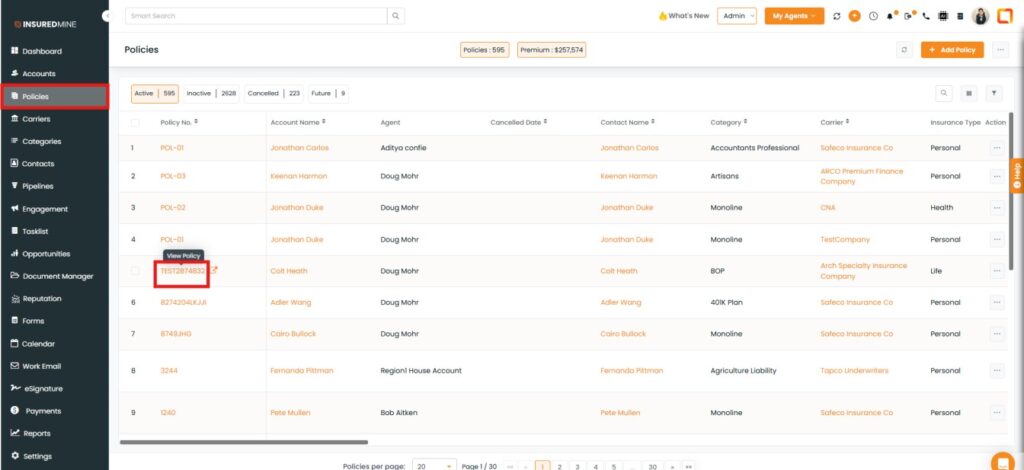Open the notifications bell icon
The width and height of the screenshot is (1024, 470).
click(x=891, y=16)
